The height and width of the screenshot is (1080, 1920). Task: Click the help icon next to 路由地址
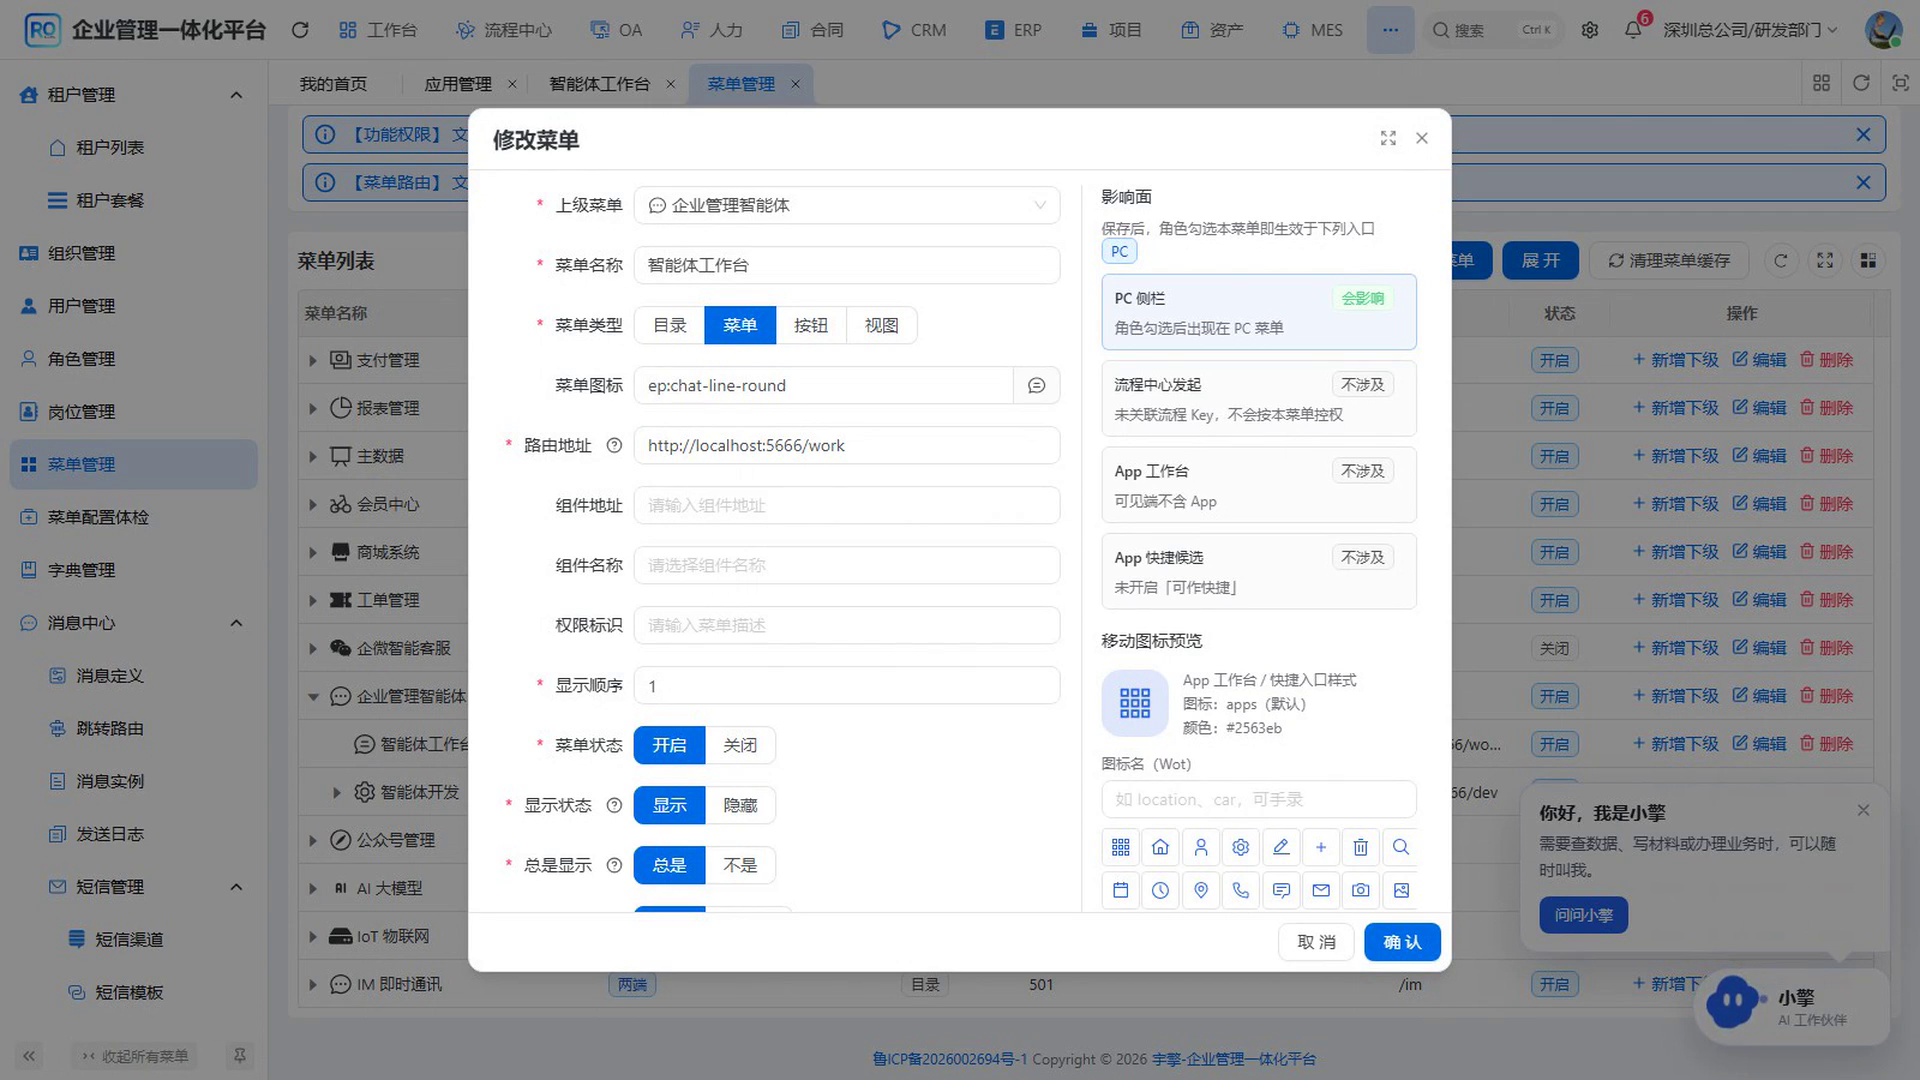(x=614, y=446)
